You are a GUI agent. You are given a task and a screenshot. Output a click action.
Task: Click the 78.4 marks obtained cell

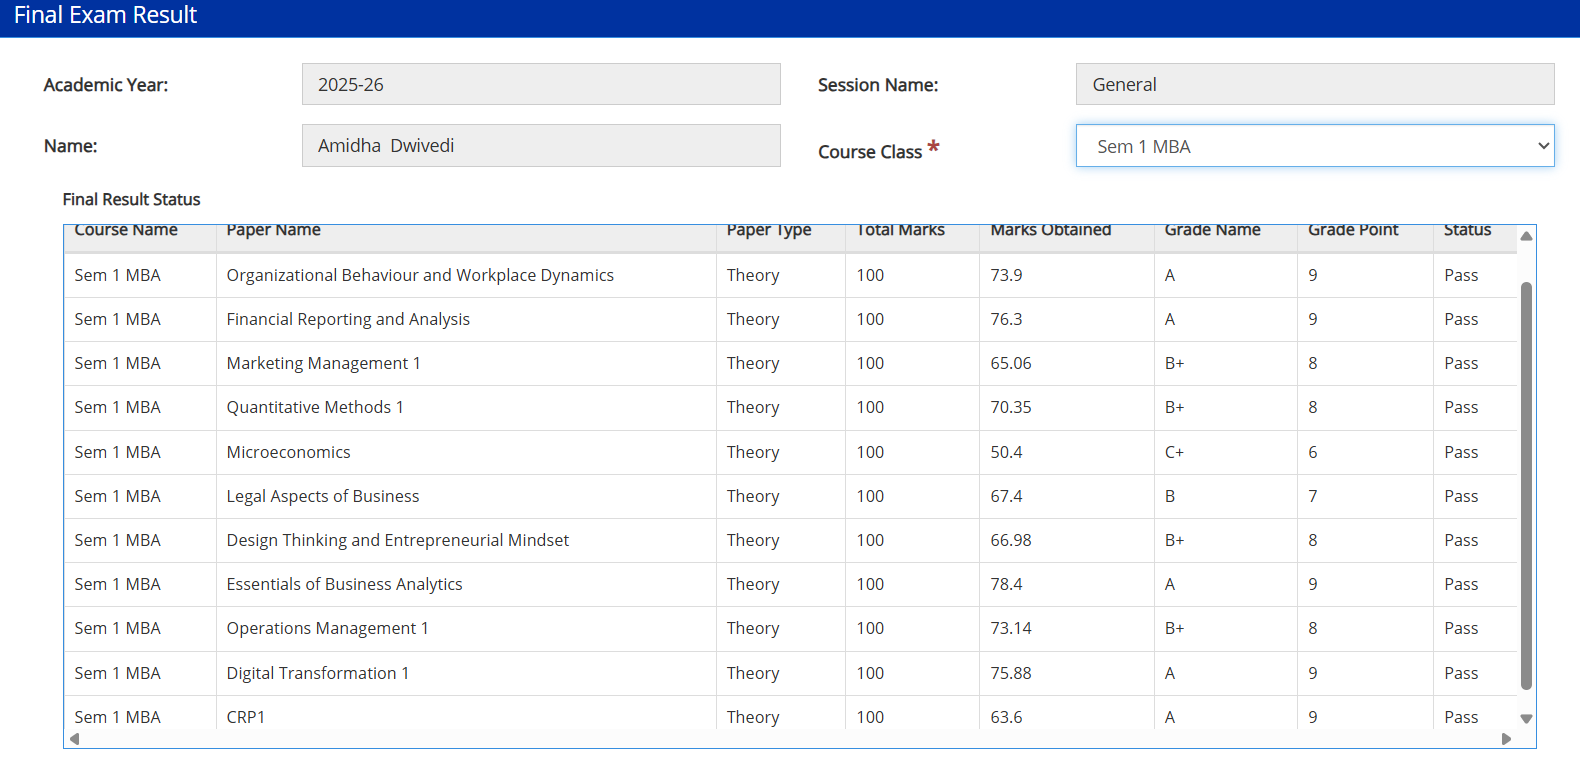[1006, 584]
